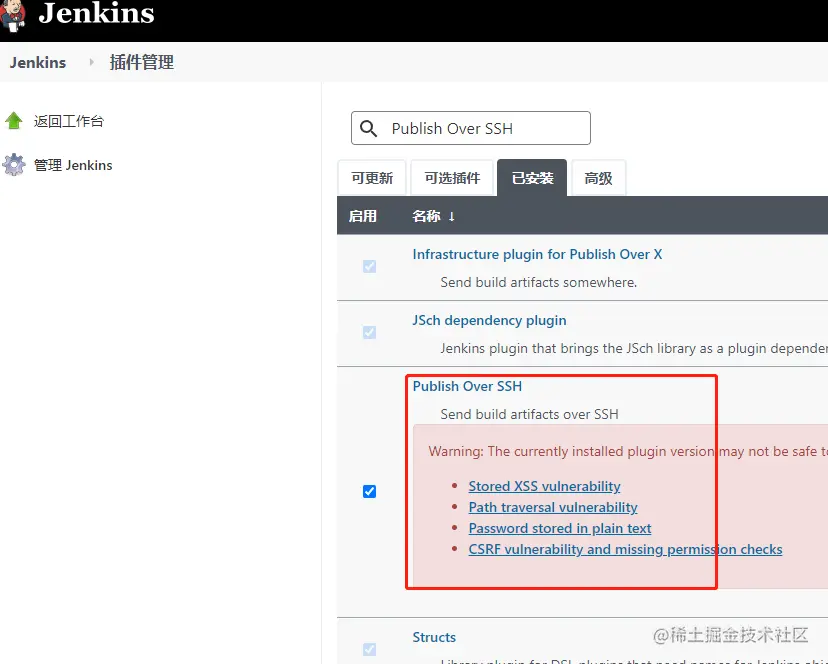Go back via 返回工作台 link
This screenshot has width=828, height=664.
[69, 121]
